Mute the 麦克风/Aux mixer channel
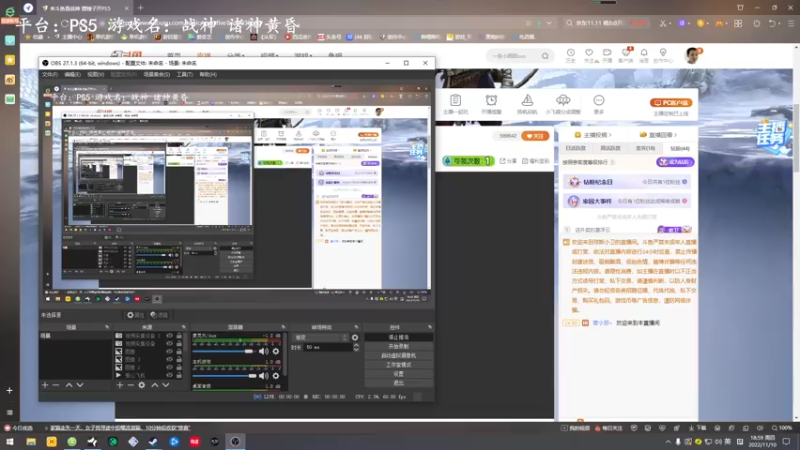The height and width of the screenshot is (450, 800). [x=263, y=351]
